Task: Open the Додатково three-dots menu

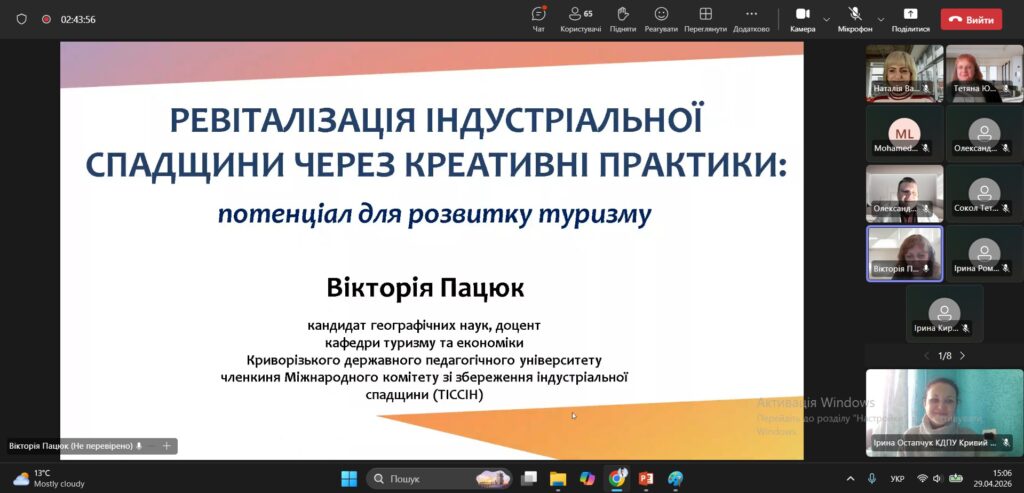Action: pyautogui.click(x=751, y=14)
